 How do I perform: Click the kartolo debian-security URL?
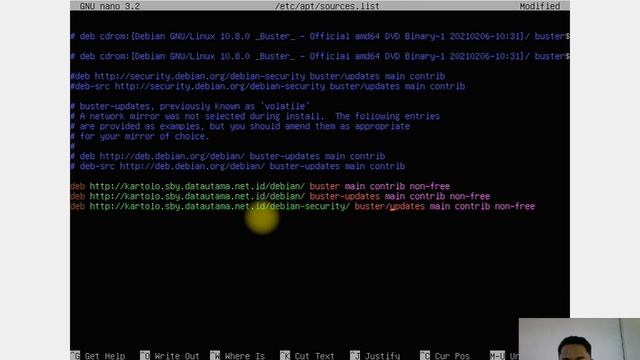220,207
